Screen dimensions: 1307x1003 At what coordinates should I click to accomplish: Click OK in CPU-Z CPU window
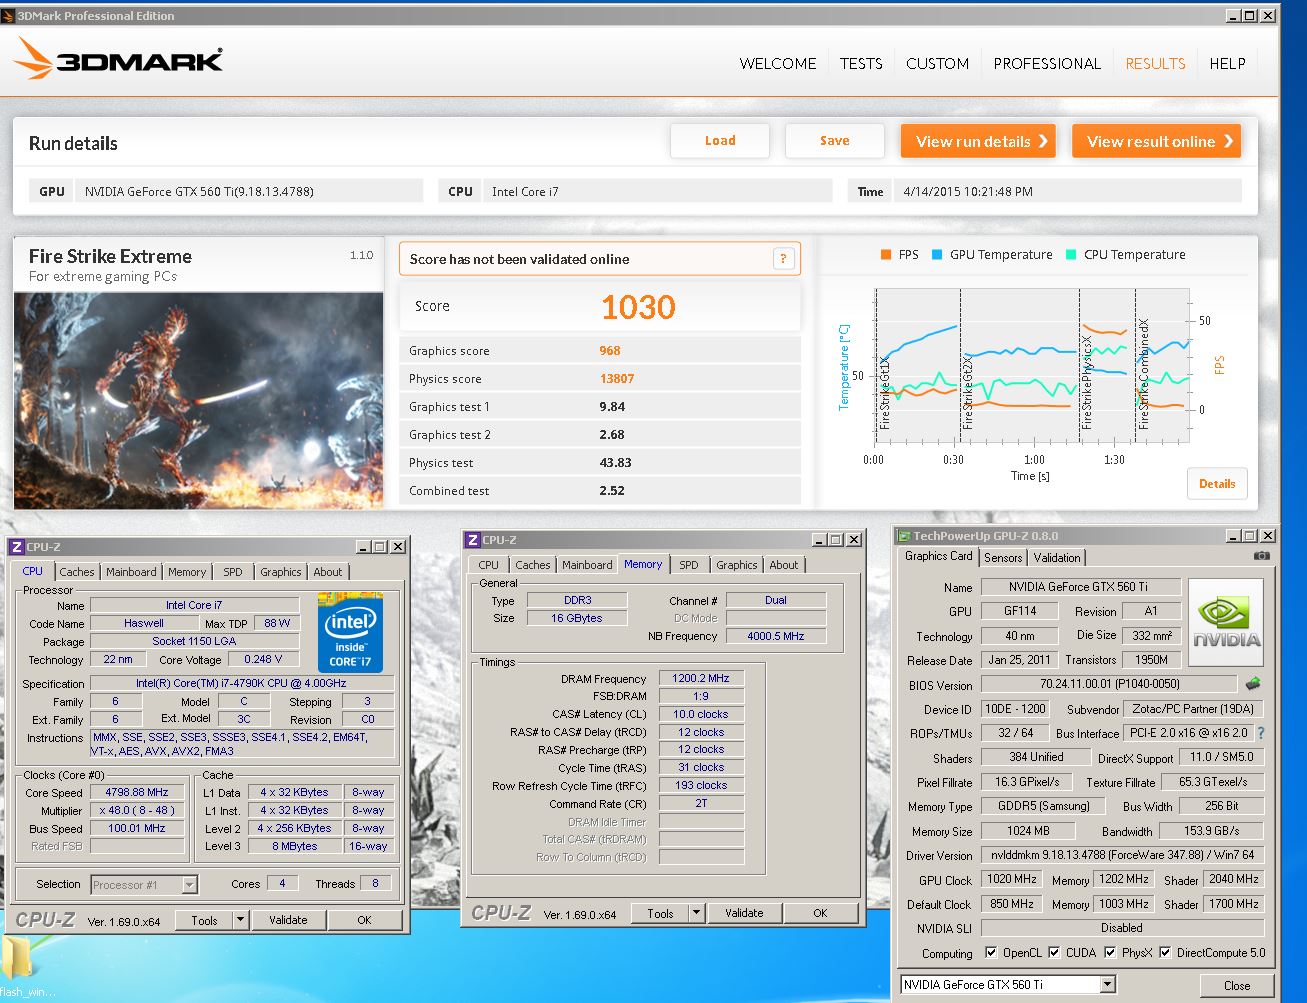[x=364, y=920]
